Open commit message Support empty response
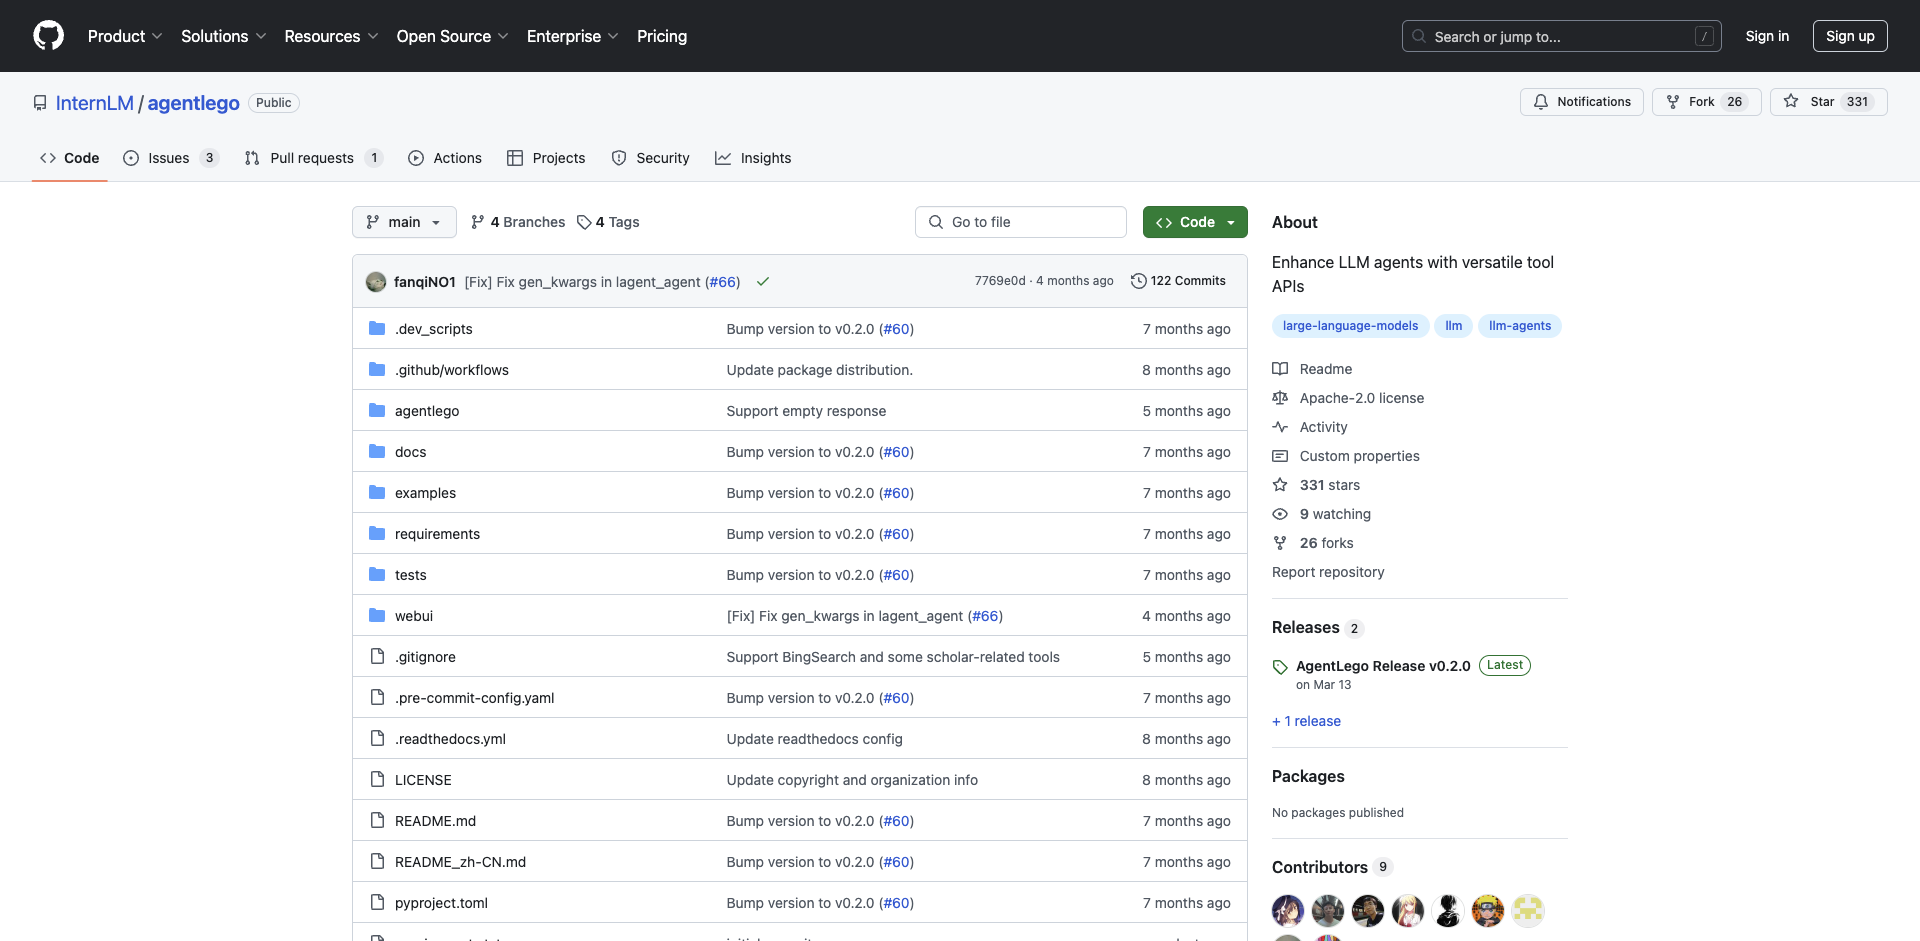The height and width of the screenshot is (941, 1920). [806, 411]
